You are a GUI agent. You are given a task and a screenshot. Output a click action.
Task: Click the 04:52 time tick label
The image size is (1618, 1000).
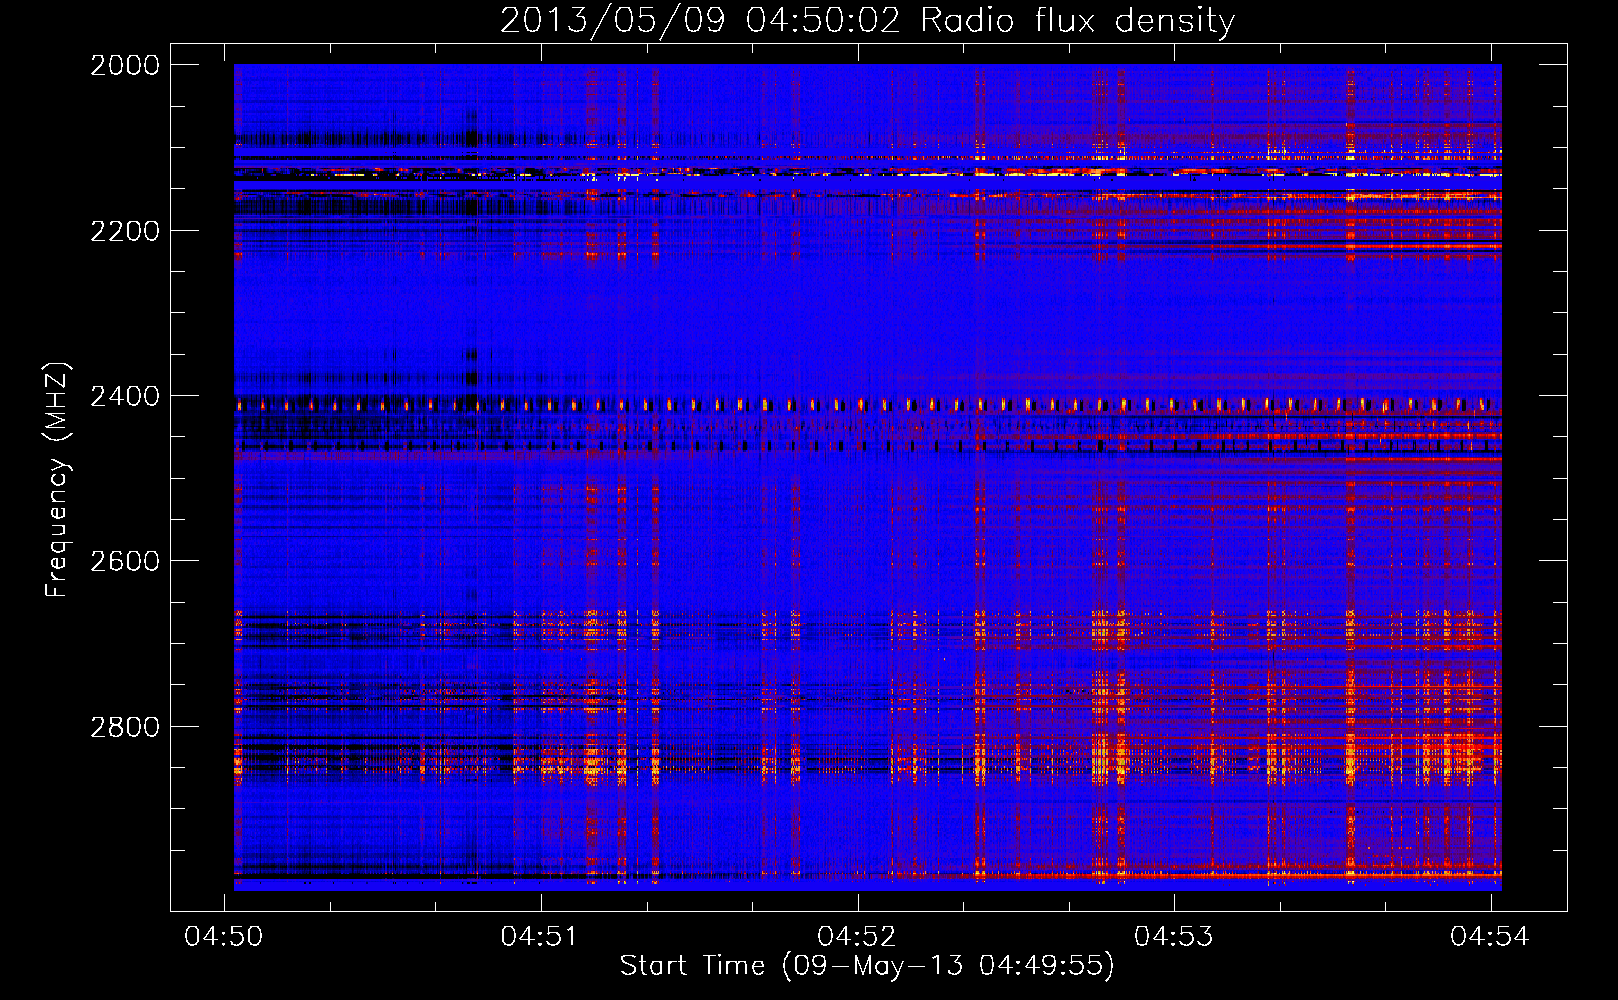coord(857,936)
